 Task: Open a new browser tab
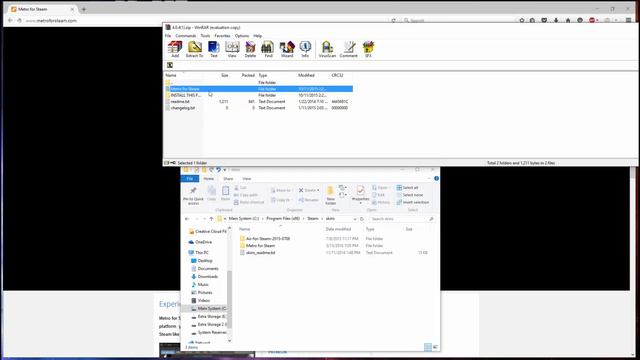(x=84, y=9)
